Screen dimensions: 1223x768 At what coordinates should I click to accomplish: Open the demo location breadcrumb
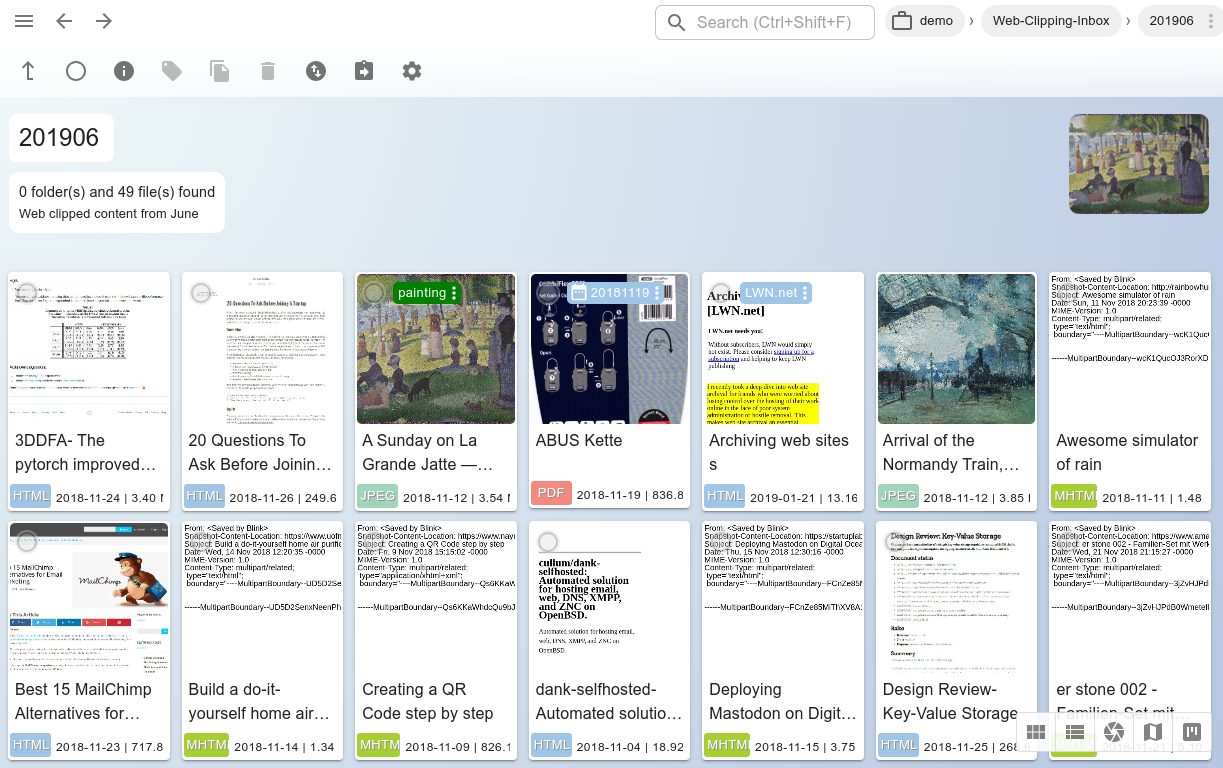924,21
